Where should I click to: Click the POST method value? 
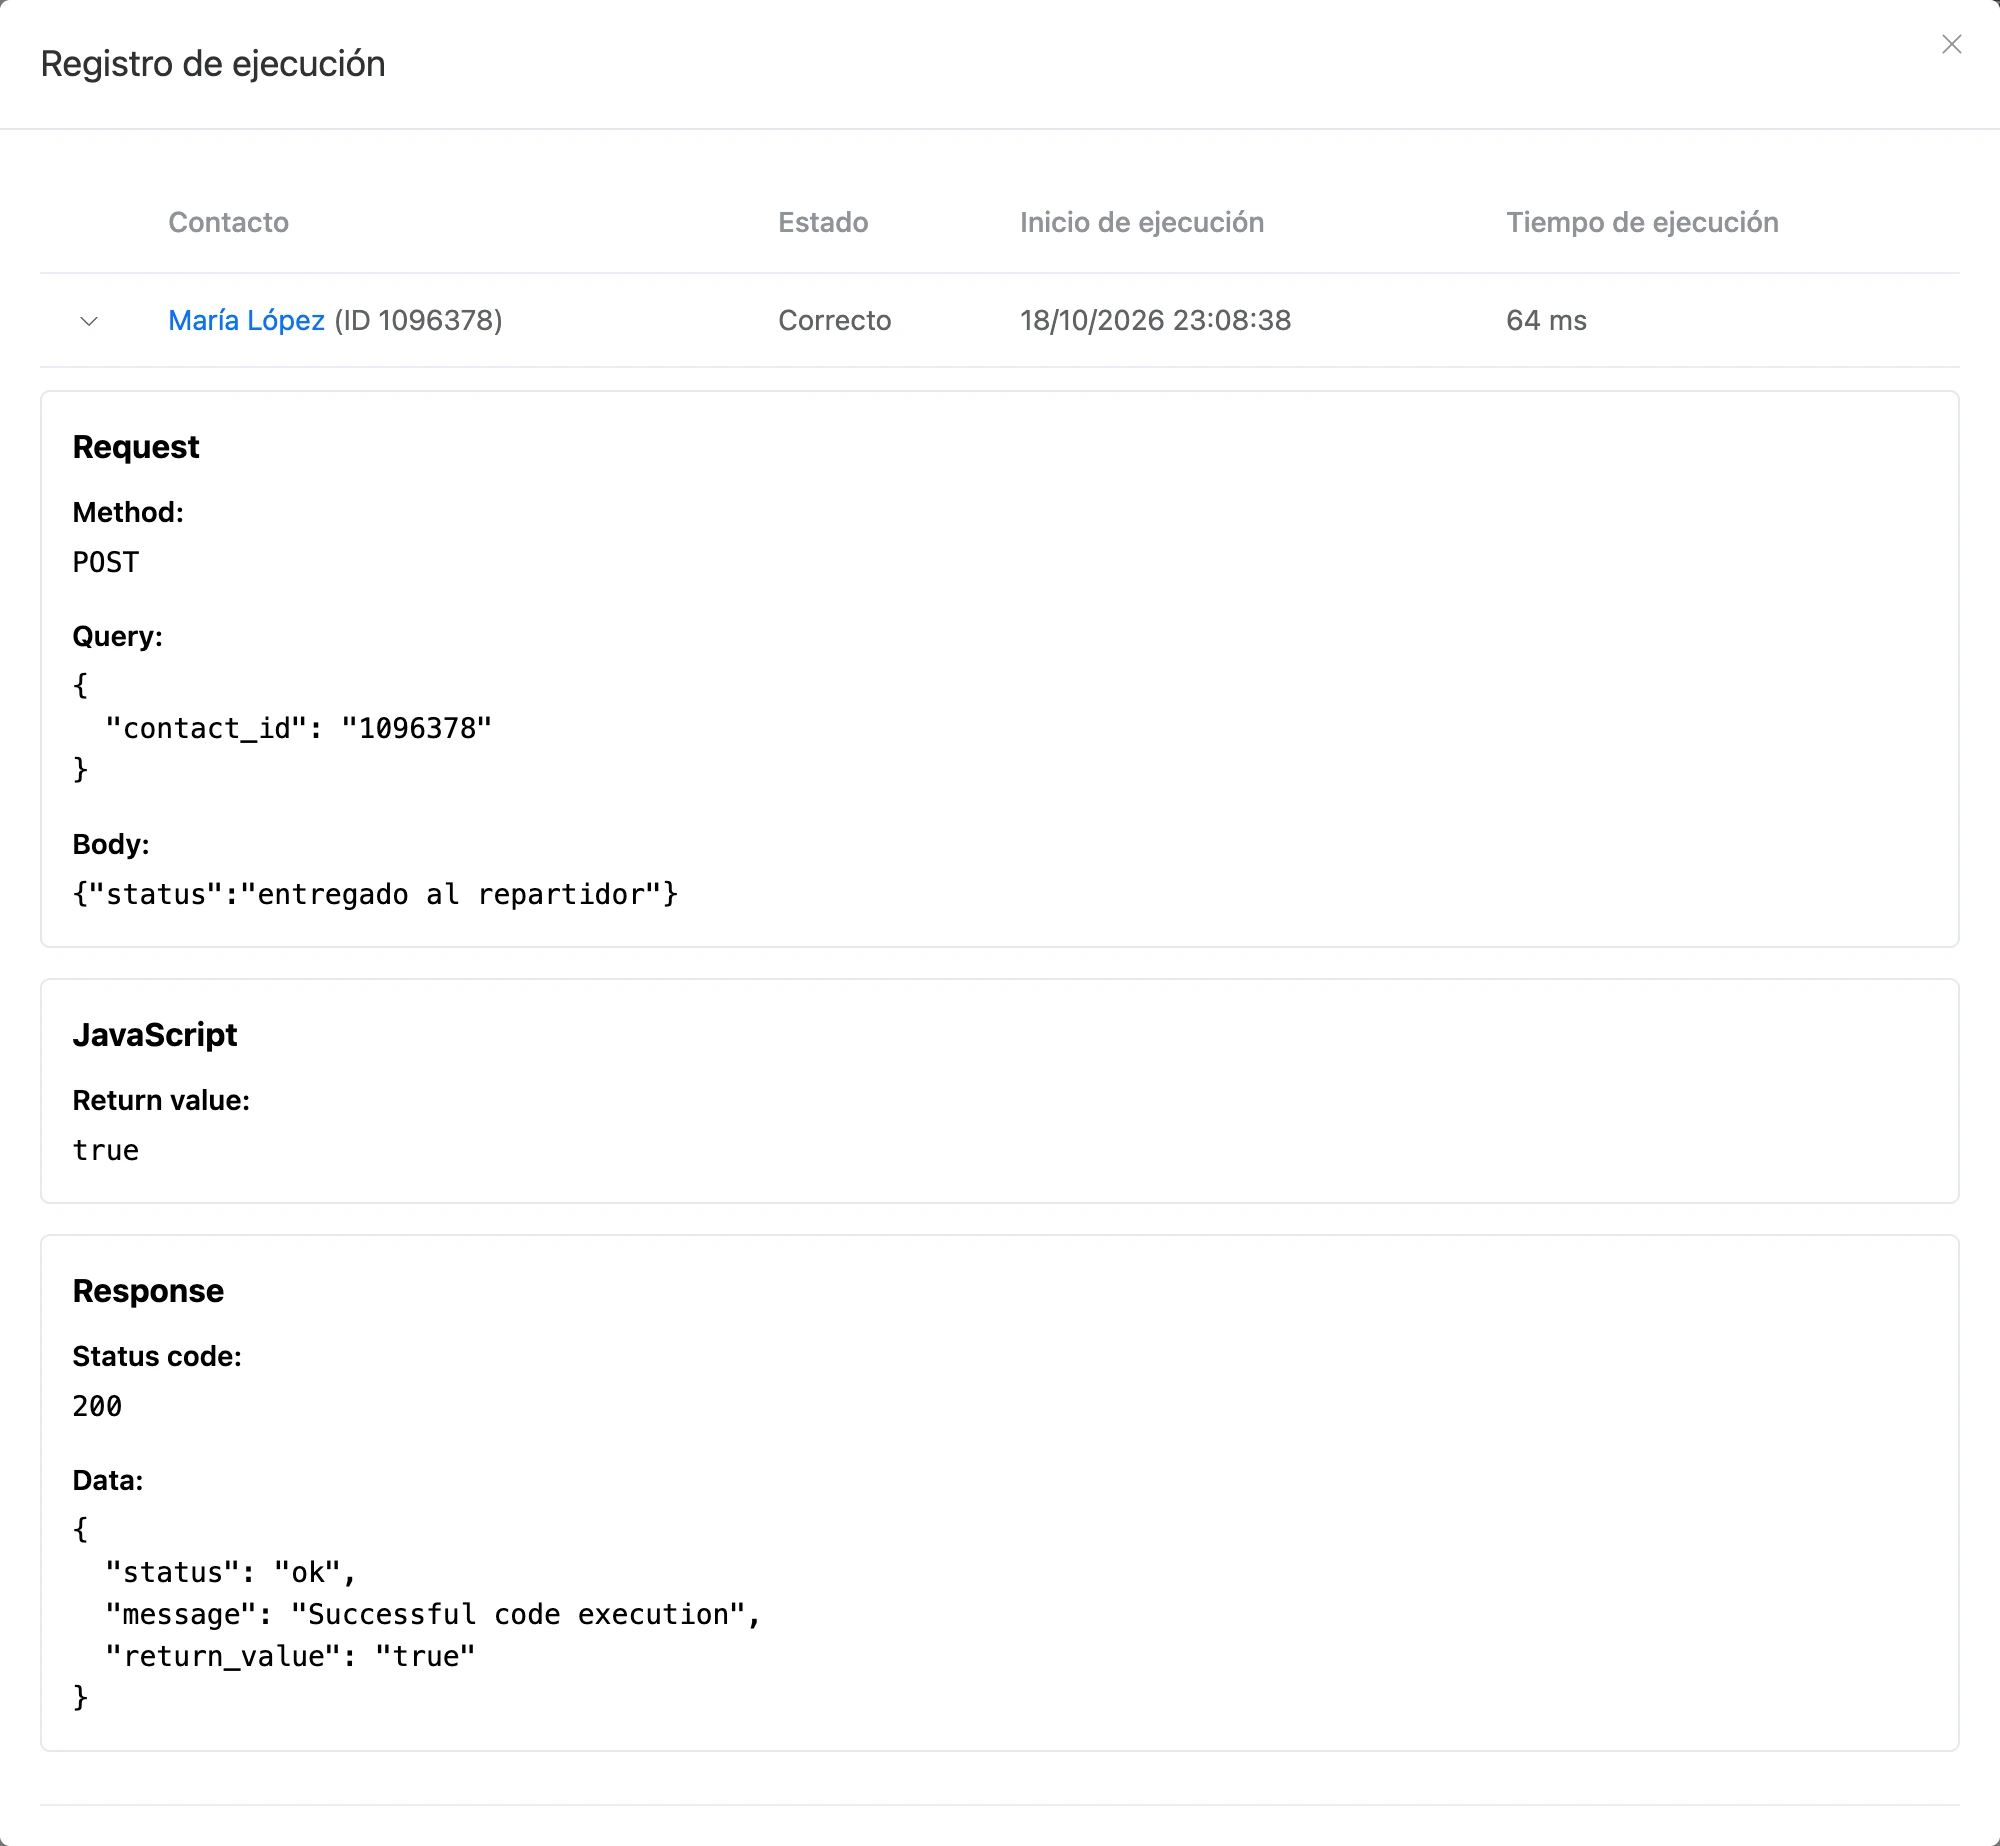[x=106, y=562]
